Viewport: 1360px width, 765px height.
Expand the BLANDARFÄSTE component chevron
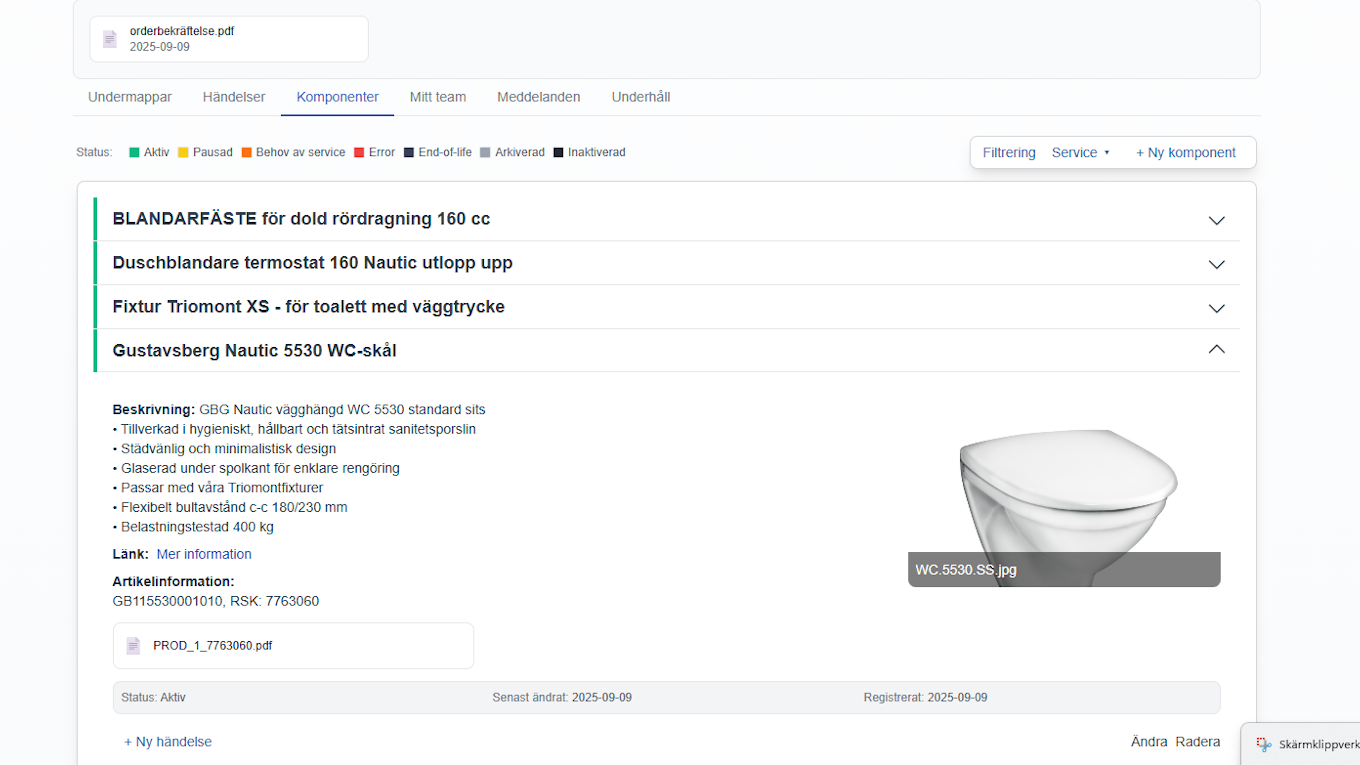point(1216,220)
